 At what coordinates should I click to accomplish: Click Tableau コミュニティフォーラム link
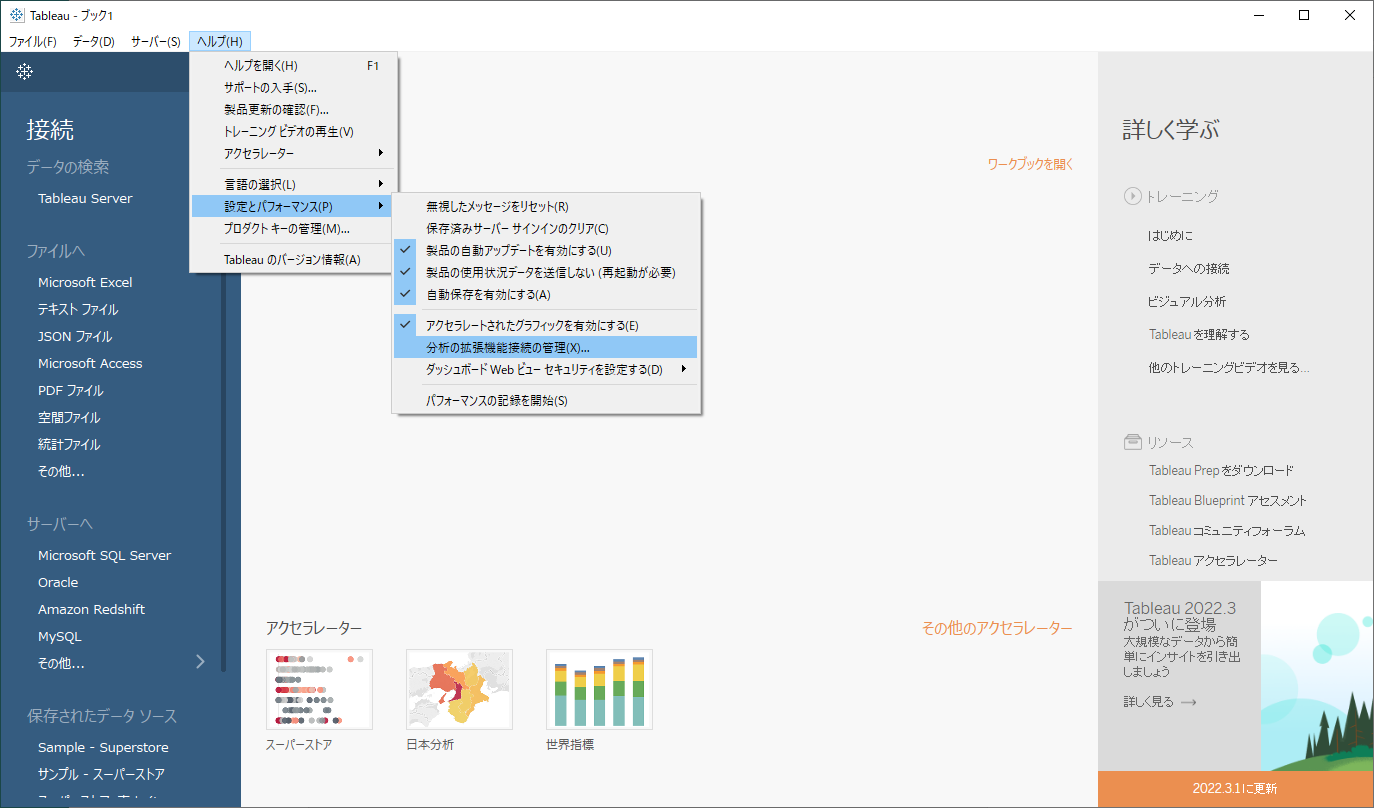click(x=1227, y=530)
